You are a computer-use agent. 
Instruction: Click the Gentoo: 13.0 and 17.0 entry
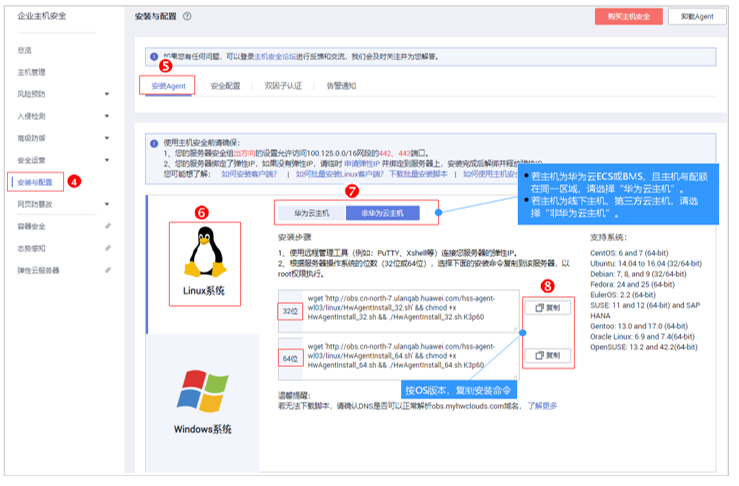point(639,326)
